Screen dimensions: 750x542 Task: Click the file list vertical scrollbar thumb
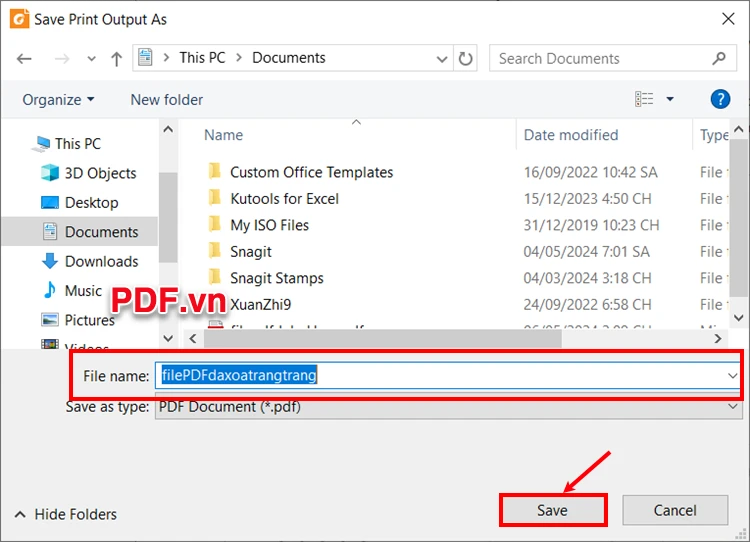click(738, 218)
